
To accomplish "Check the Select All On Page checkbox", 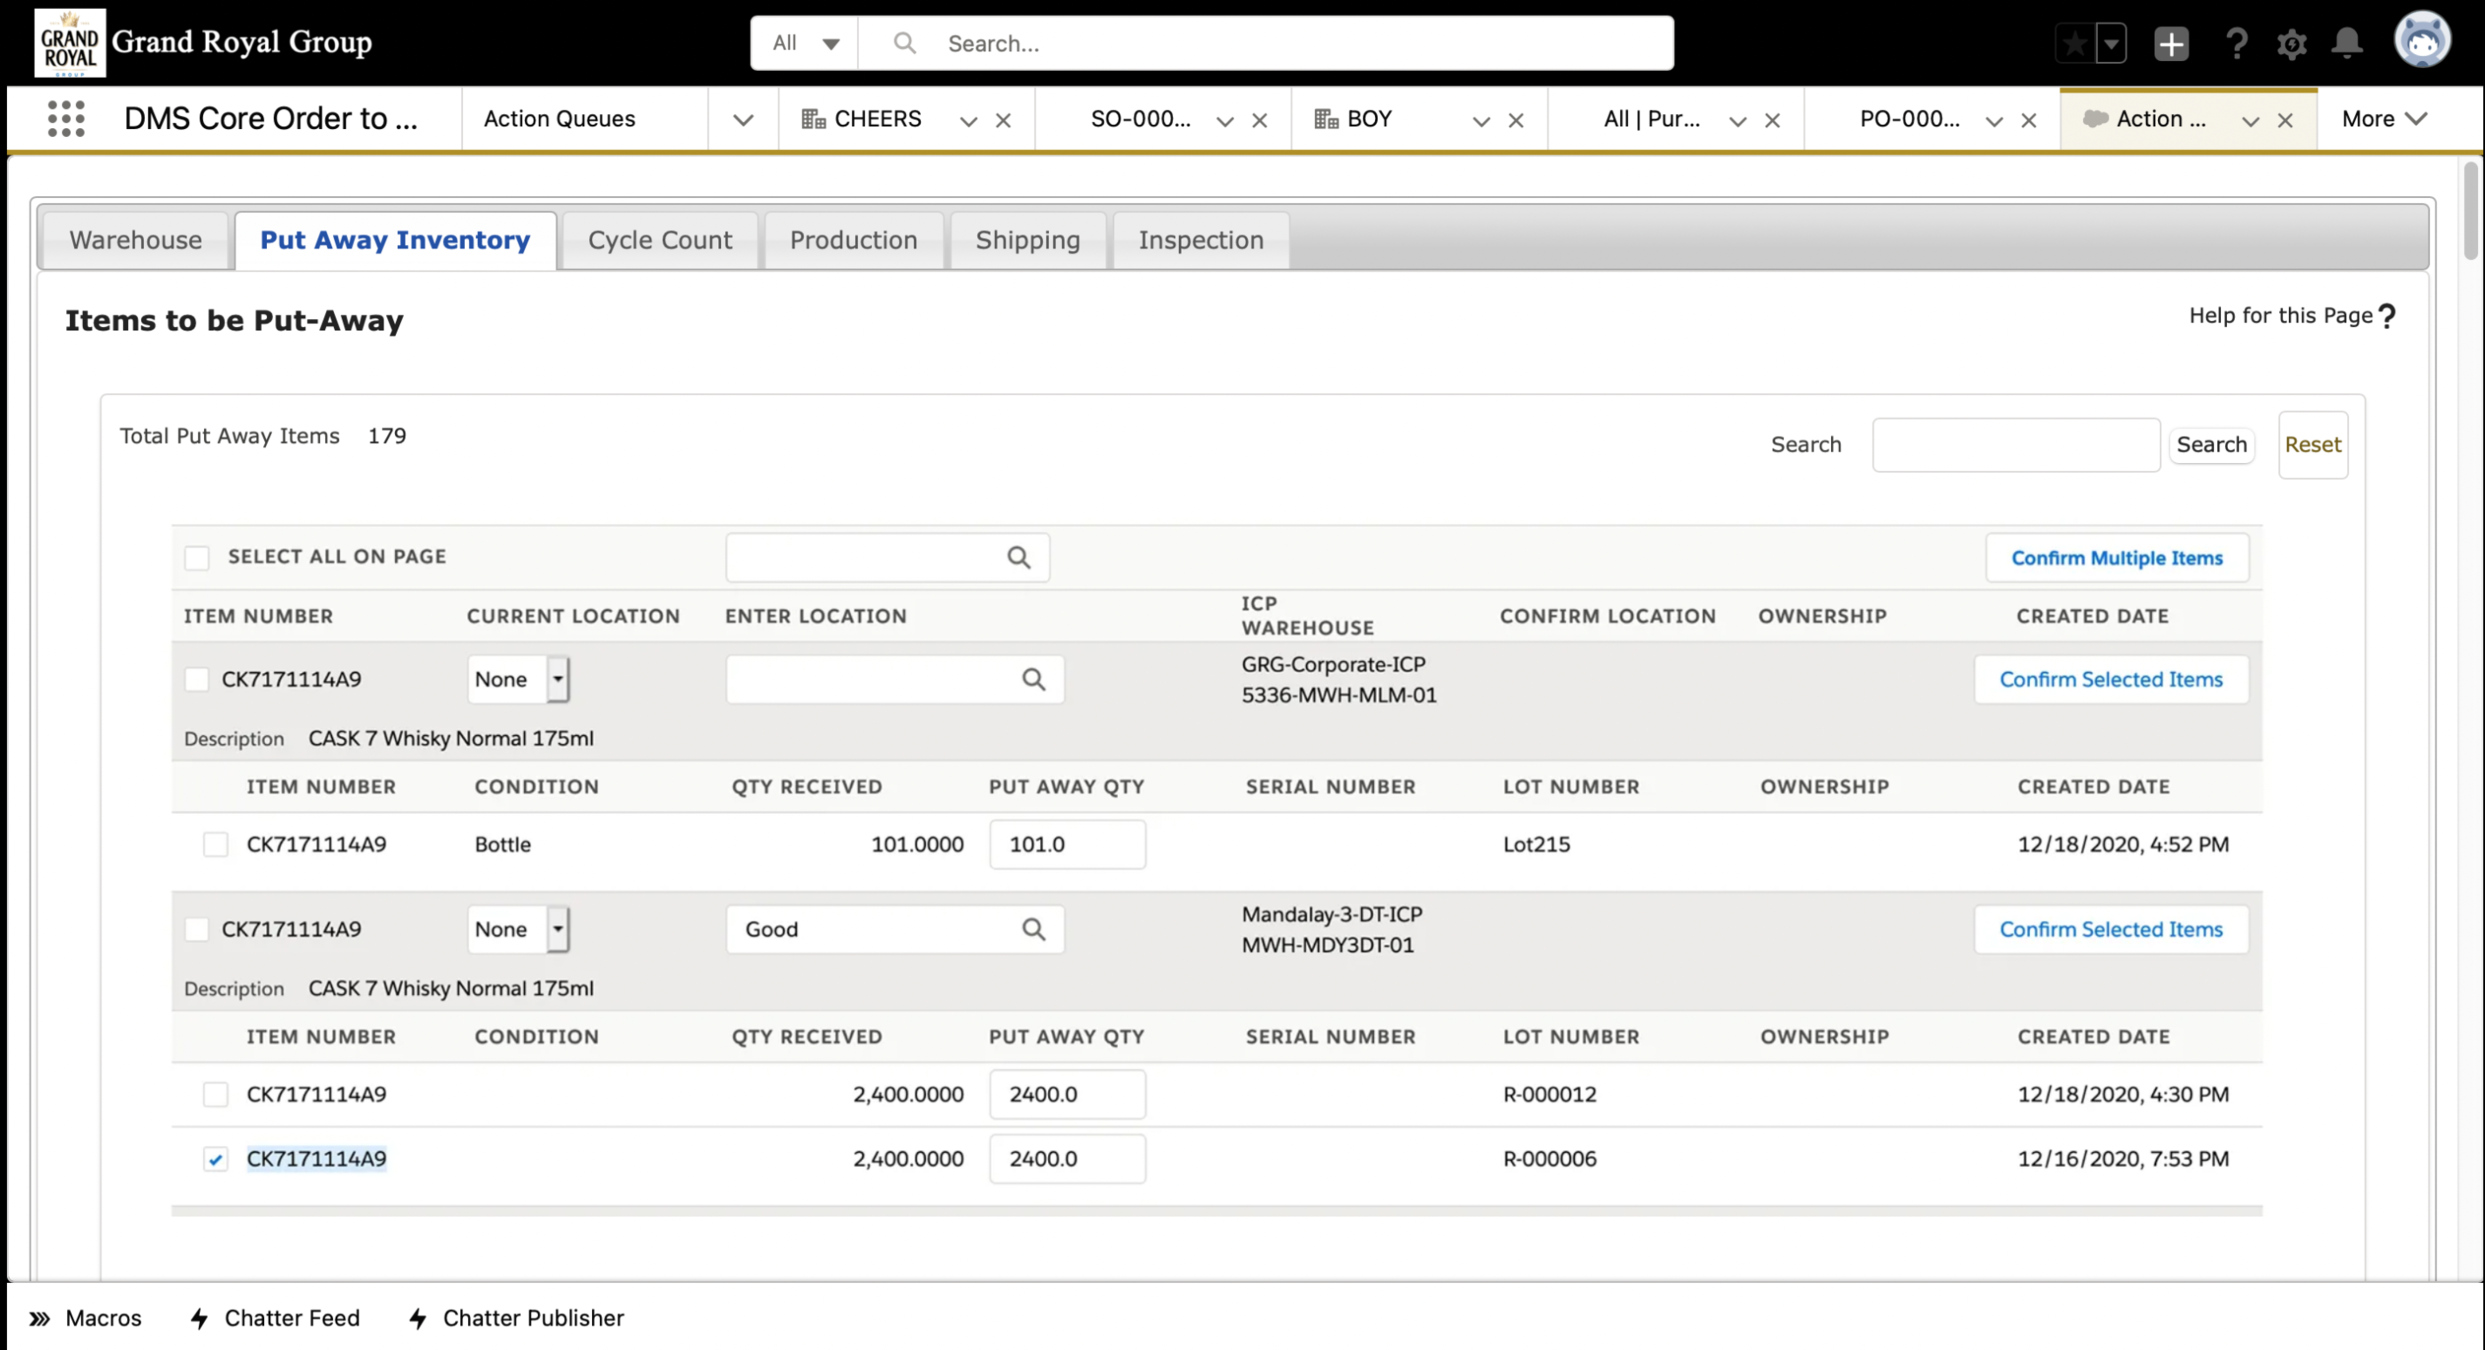I will click(x=197, y=557).
